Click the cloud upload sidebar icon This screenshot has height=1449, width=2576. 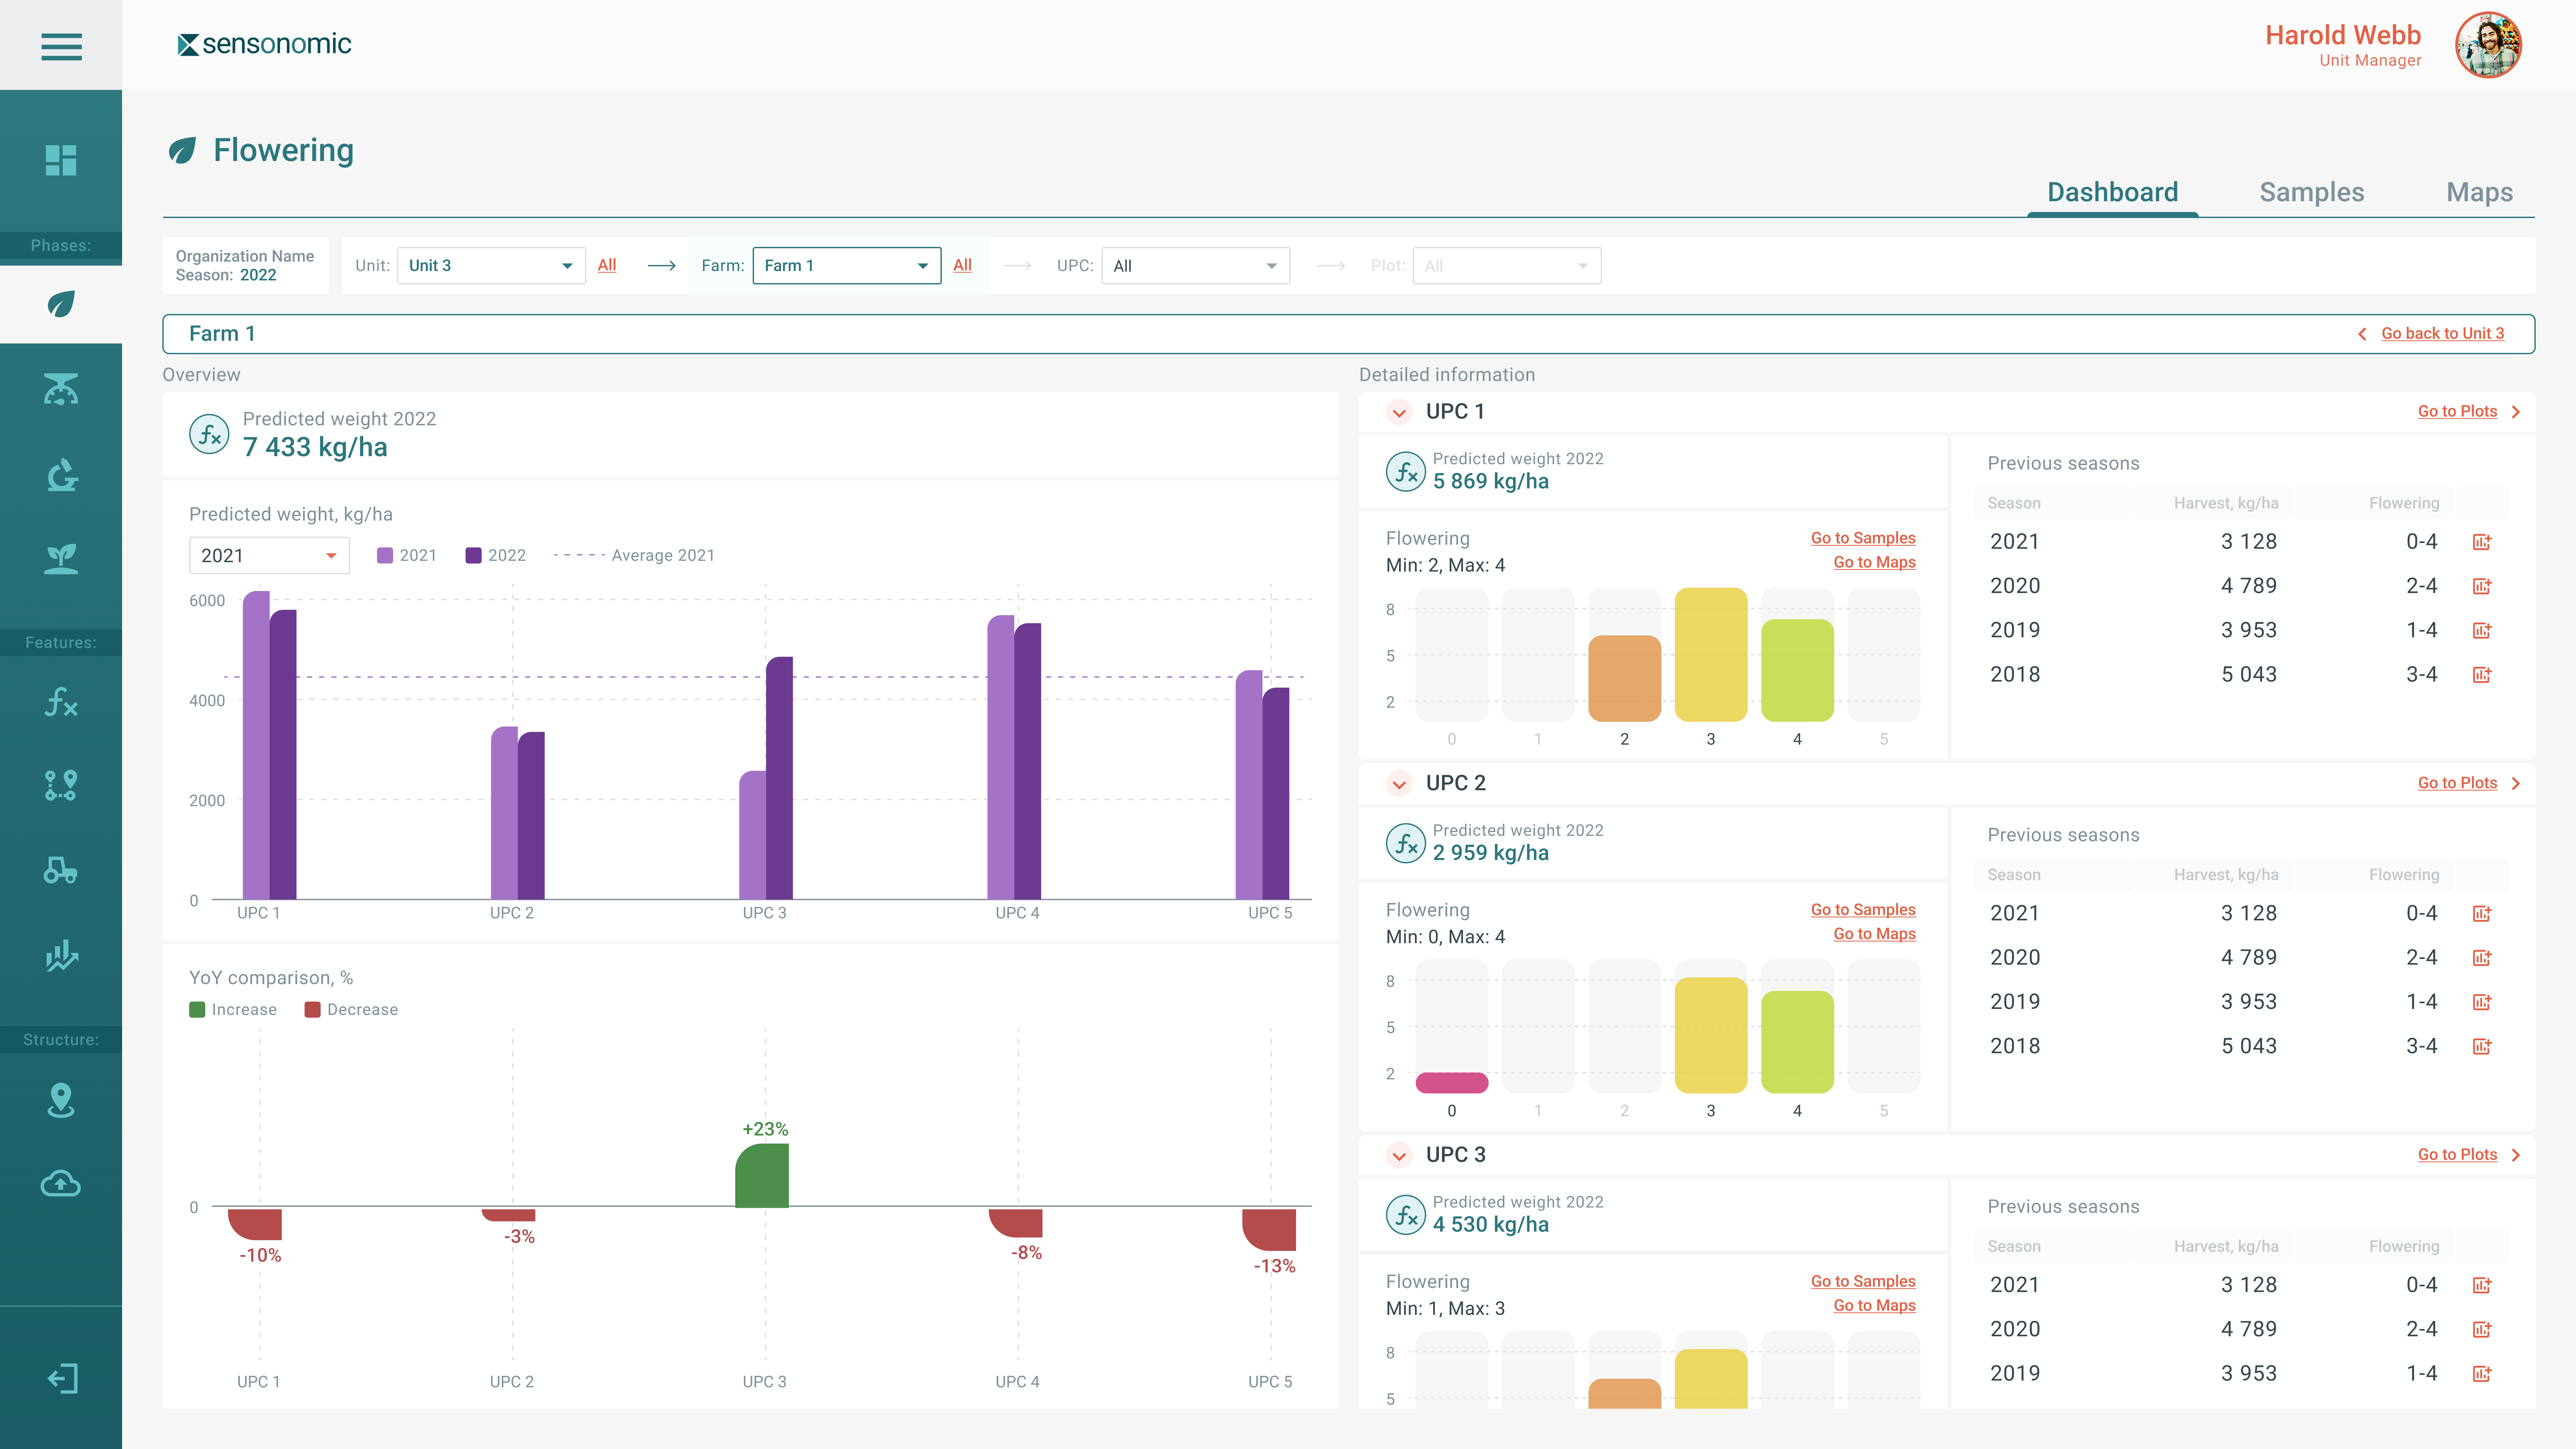61,1184
